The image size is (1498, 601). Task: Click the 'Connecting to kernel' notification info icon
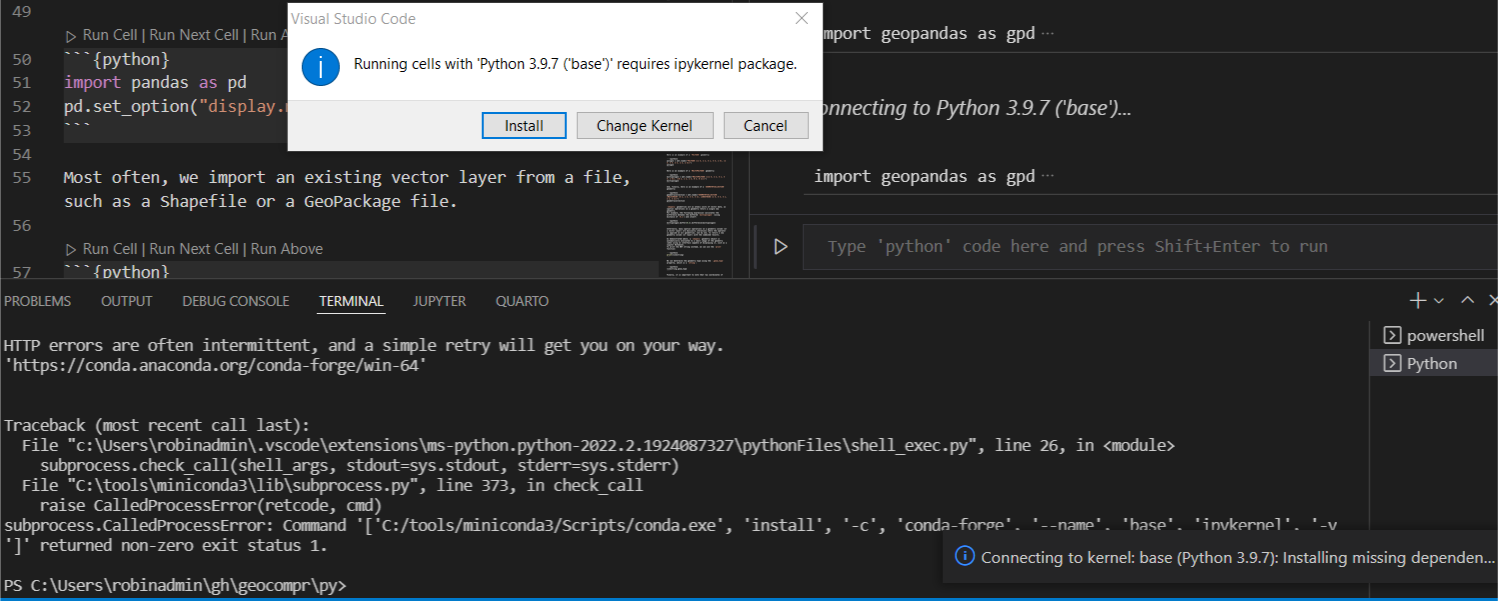963,557
